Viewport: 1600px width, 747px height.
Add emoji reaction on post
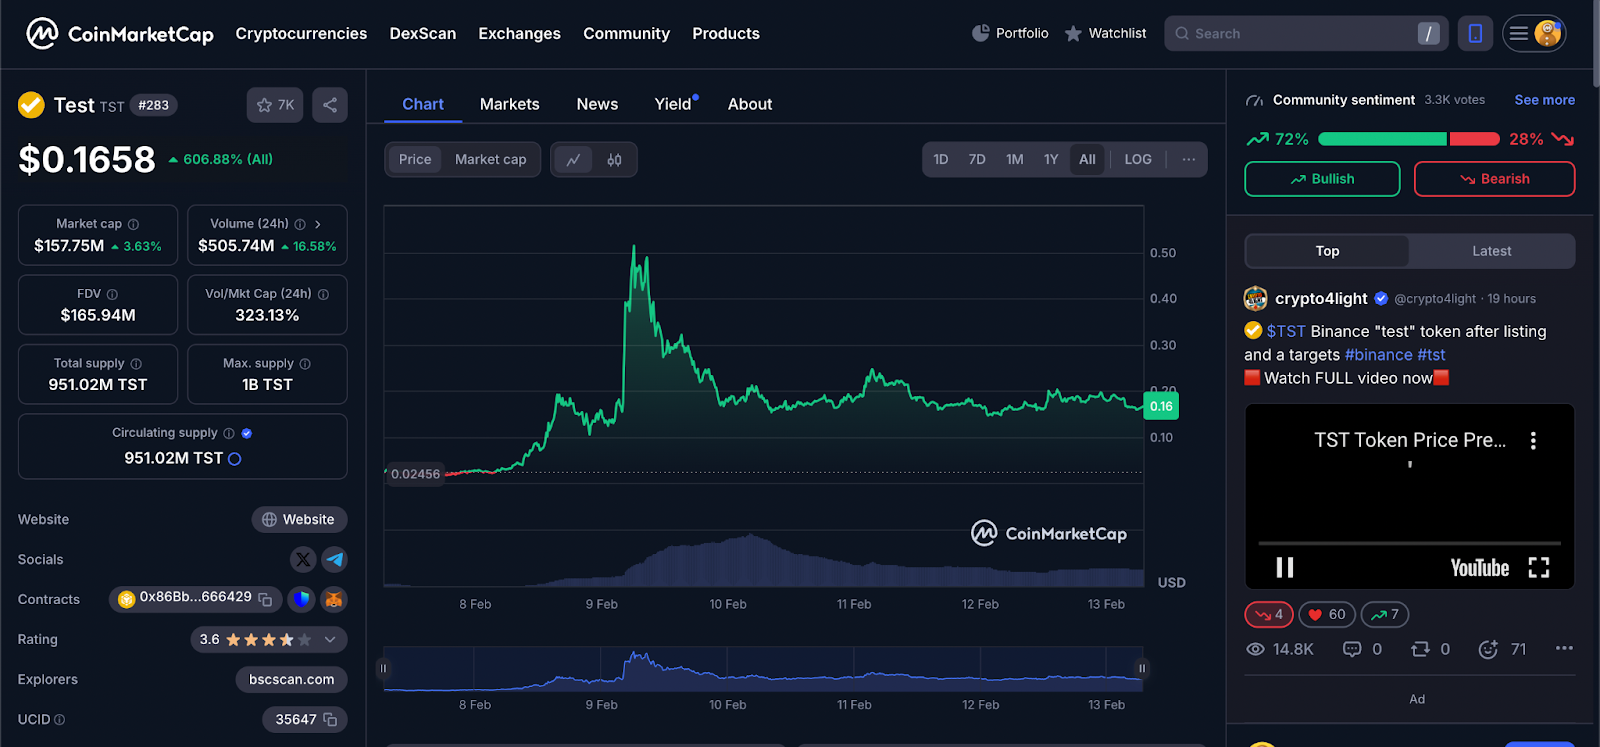1488,649
